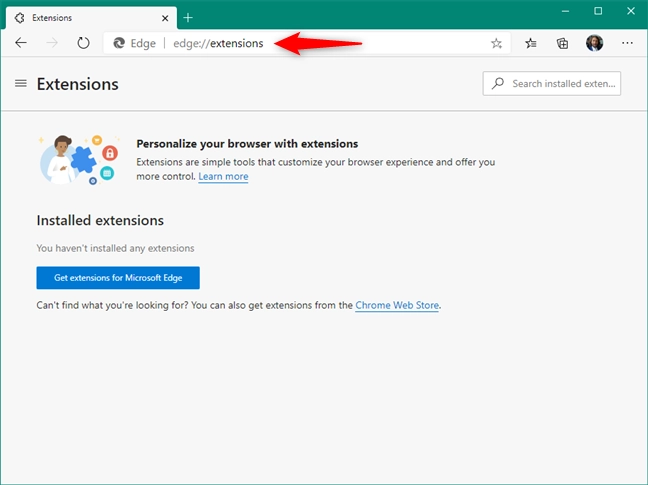The image size is (648, 485).
Task: Follow the Learn more link
Action: tap(223, 176)
